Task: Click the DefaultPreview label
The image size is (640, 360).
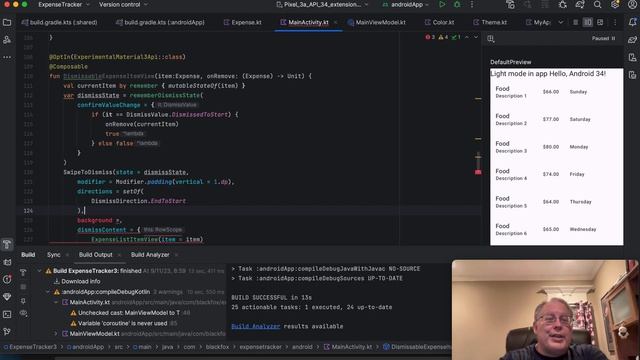Action: [511, 62]
